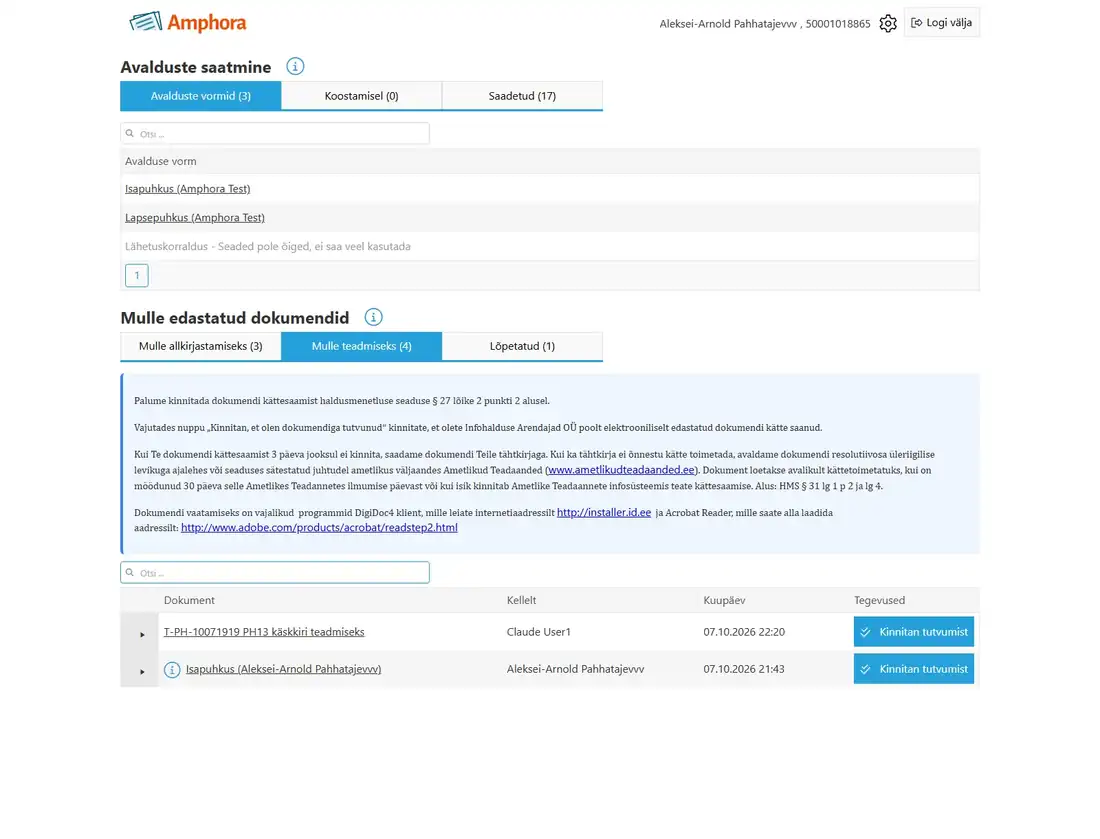Open settings via the gear icon
This screenshot has width=1100, height=839.
pos(887,23)
